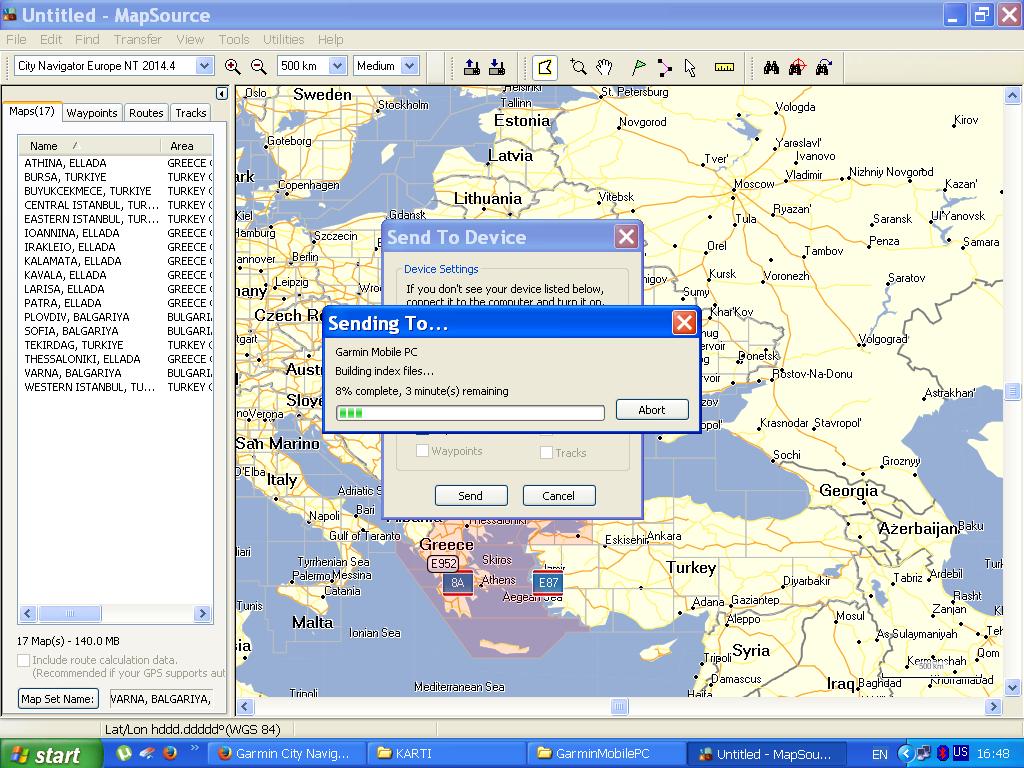Open the 500 km zoom scale dropdown
The width and height of the screenshot is (1024, 768).
[x=337, y=66]
